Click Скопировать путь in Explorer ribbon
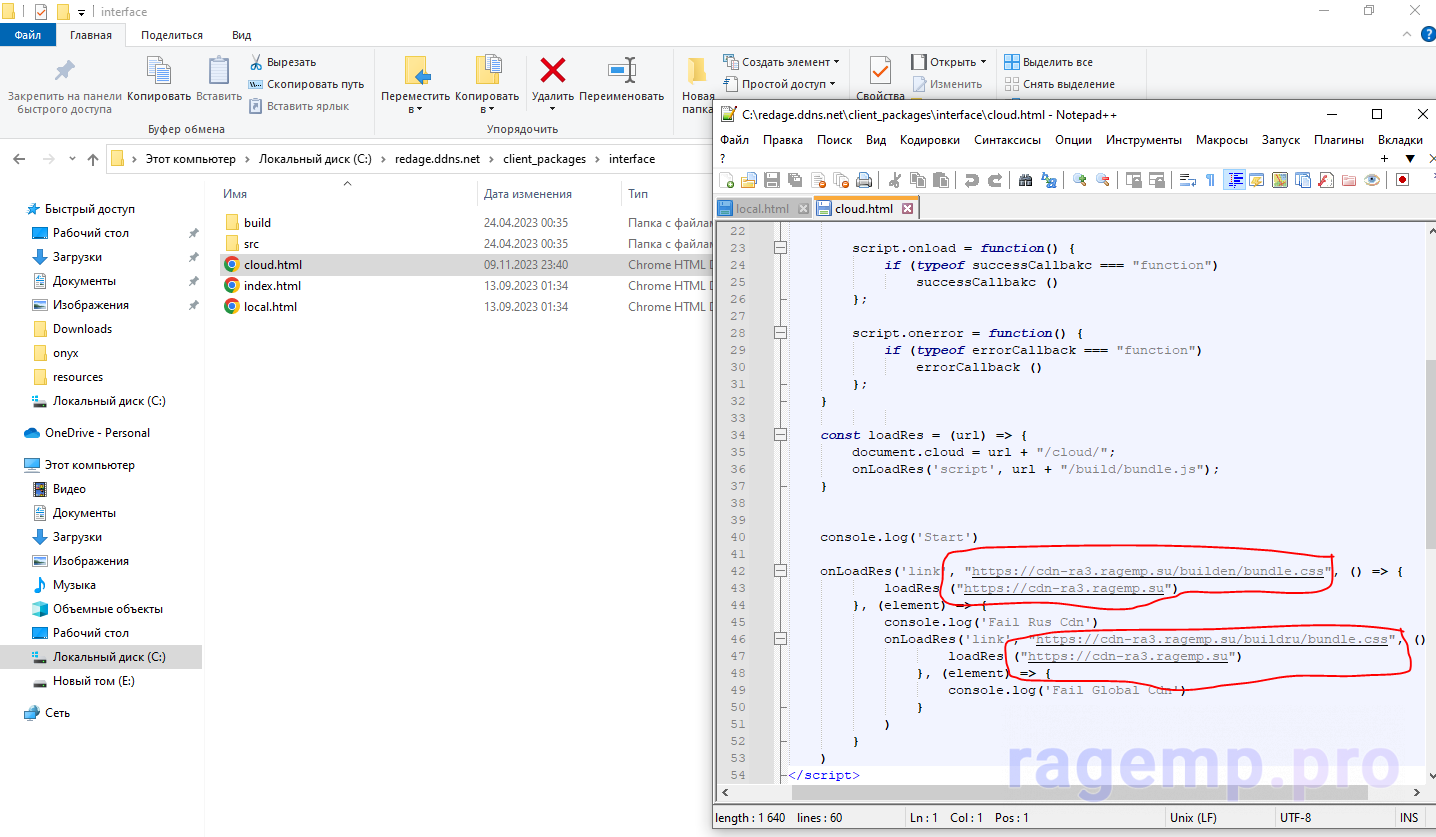 pyautogui.click(x=306, y=84)
